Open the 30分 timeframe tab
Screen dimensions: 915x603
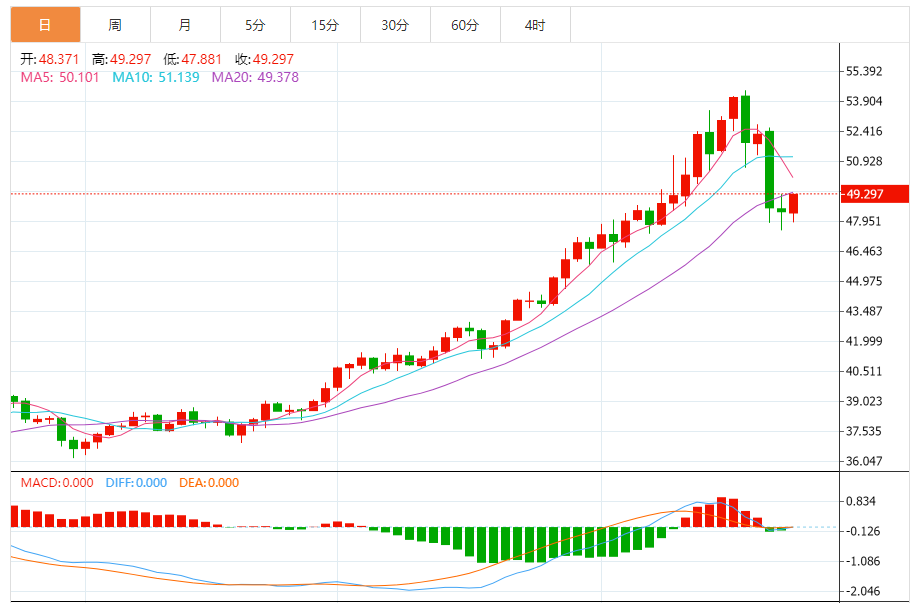(x=396, y=25)
